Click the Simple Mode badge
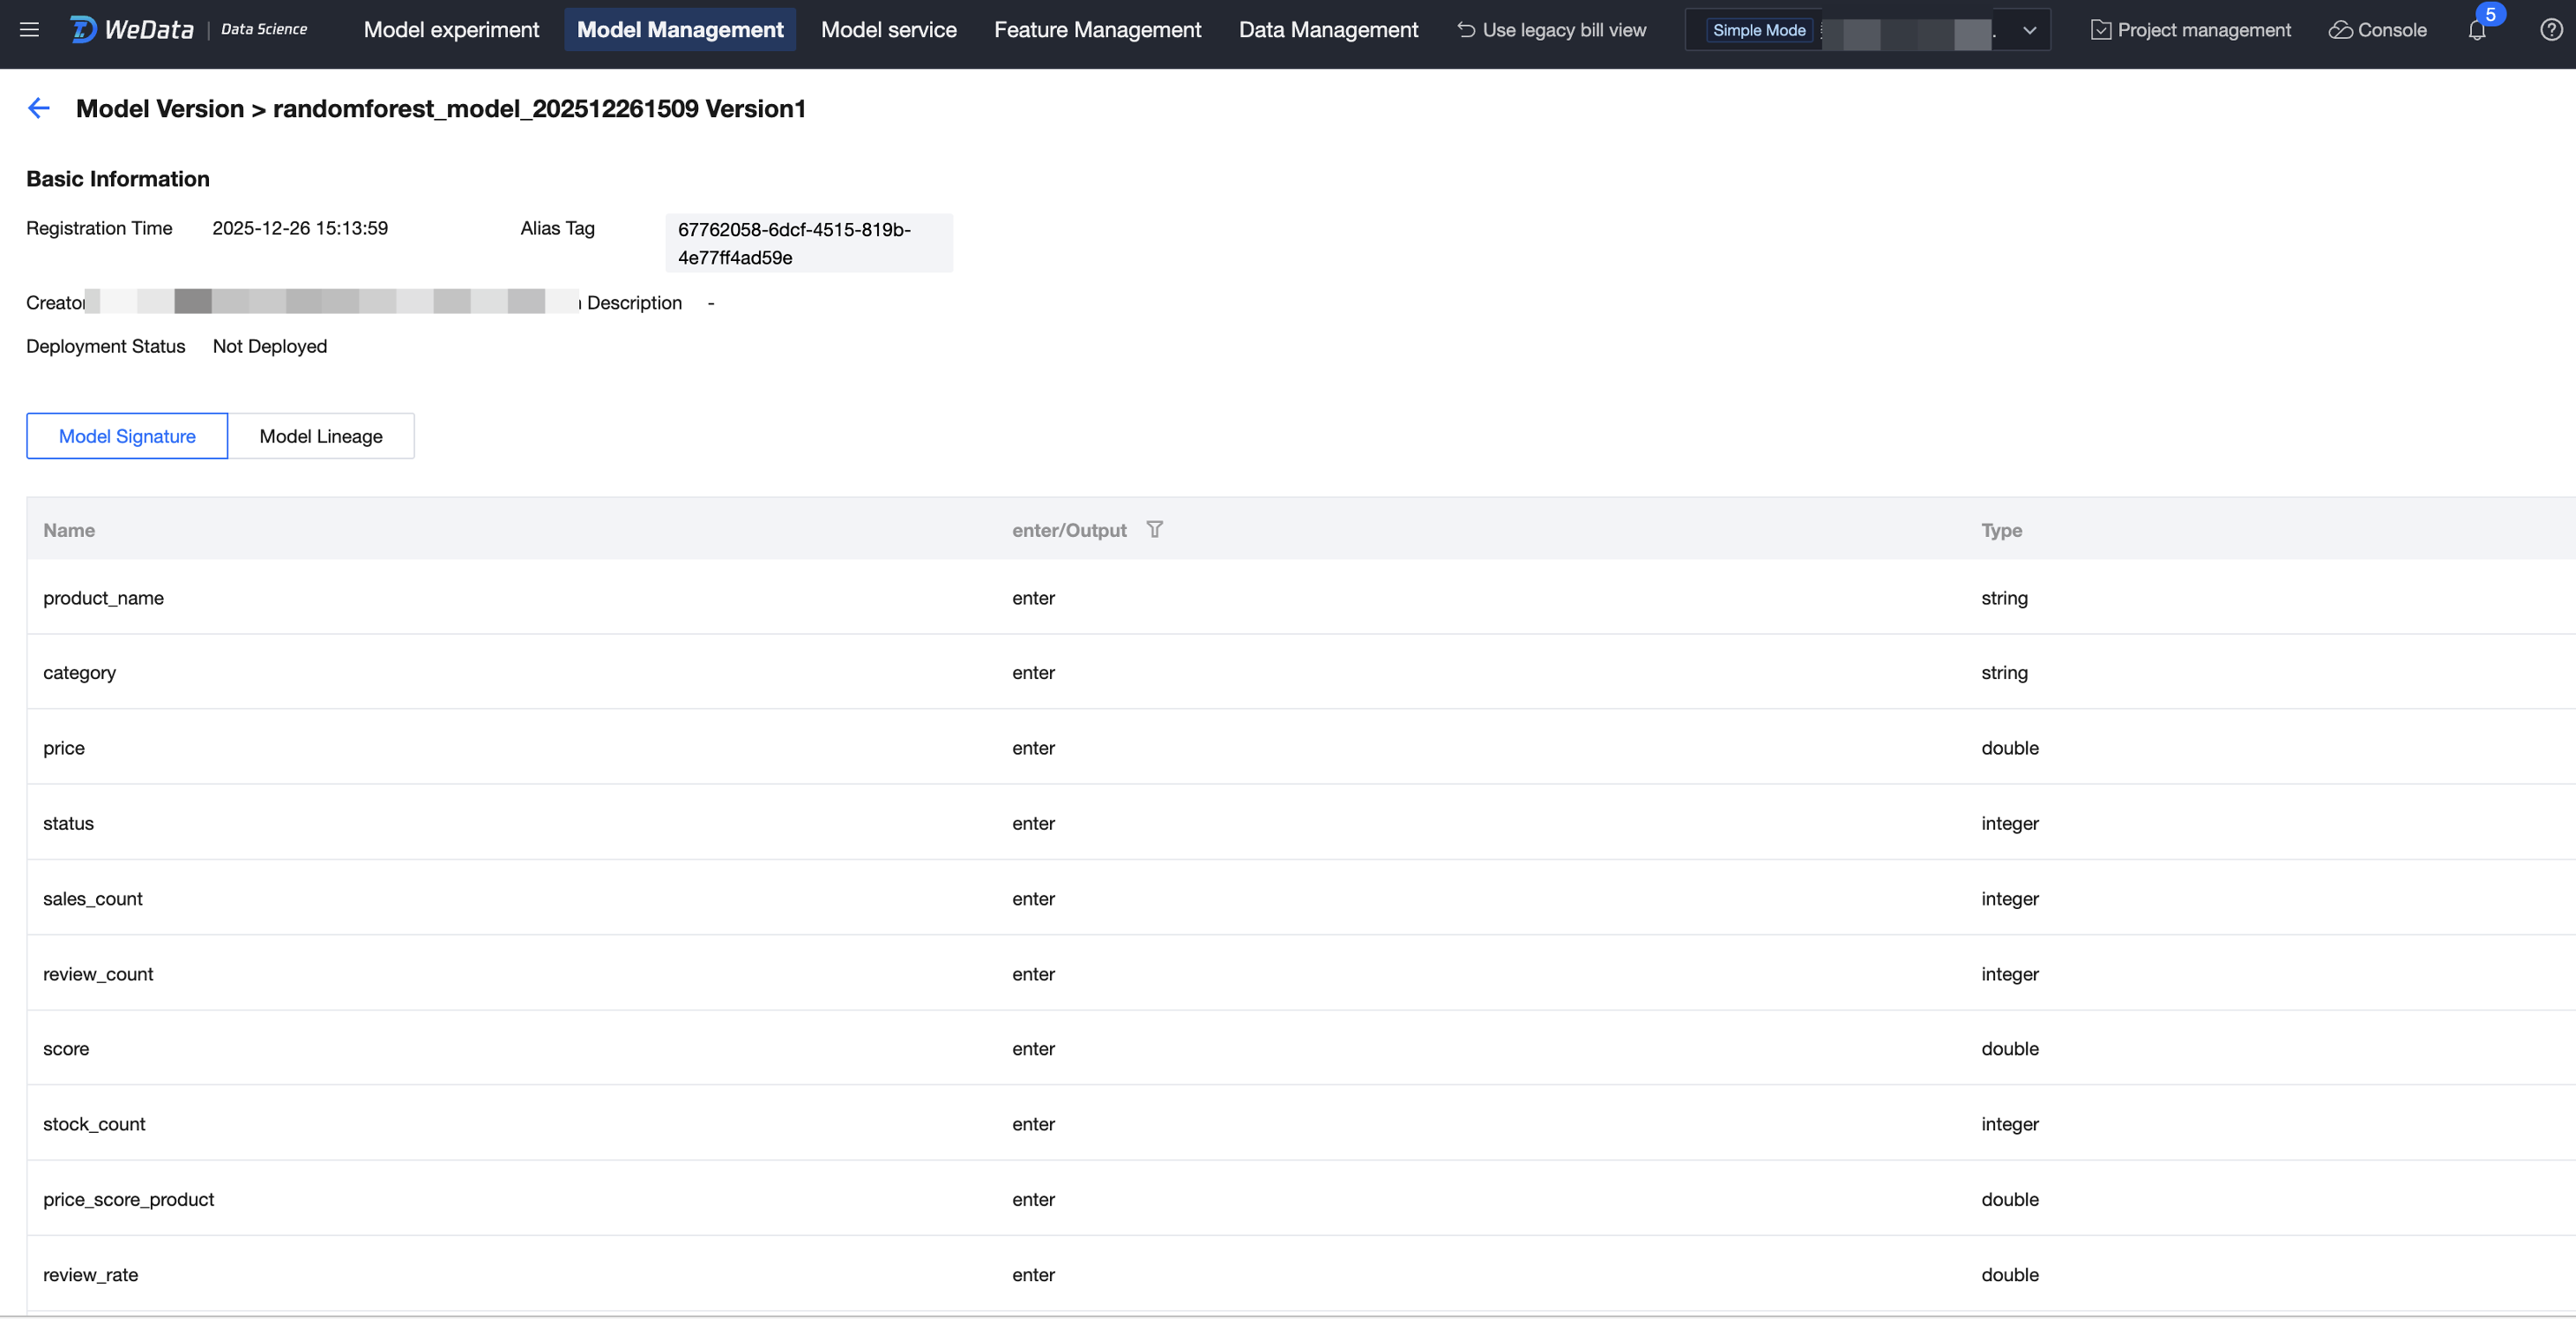This screenshot has width=2576, height=1319. [1758, 30]
